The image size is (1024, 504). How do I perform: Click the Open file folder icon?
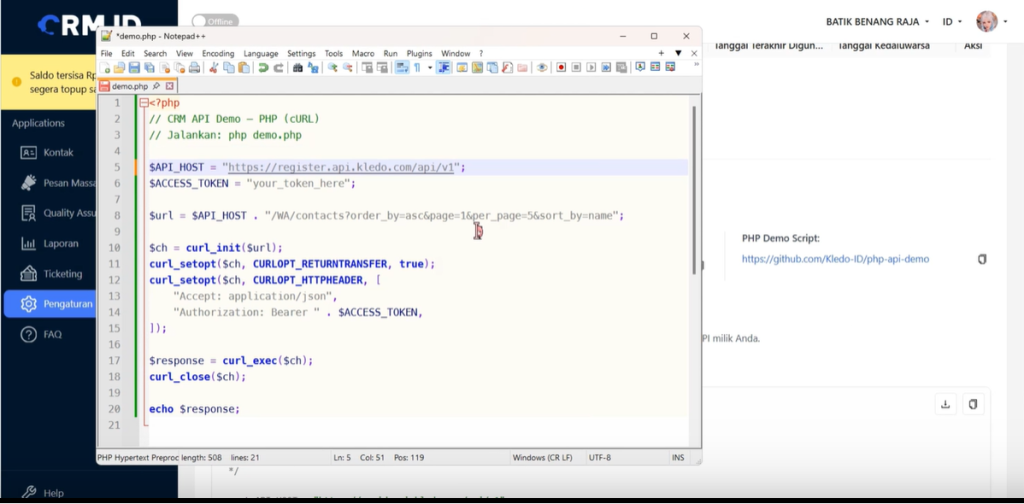pos(119,67)
